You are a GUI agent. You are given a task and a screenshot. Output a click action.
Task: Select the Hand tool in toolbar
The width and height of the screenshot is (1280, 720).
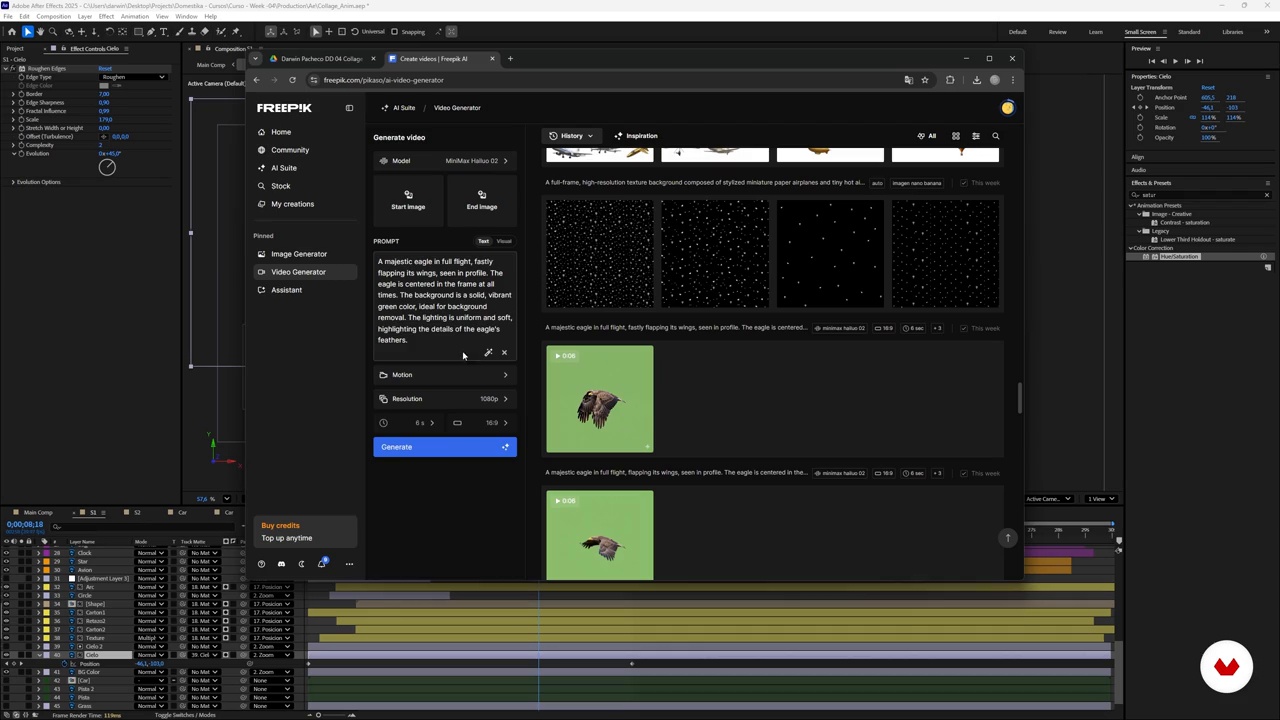coord(40,32)
